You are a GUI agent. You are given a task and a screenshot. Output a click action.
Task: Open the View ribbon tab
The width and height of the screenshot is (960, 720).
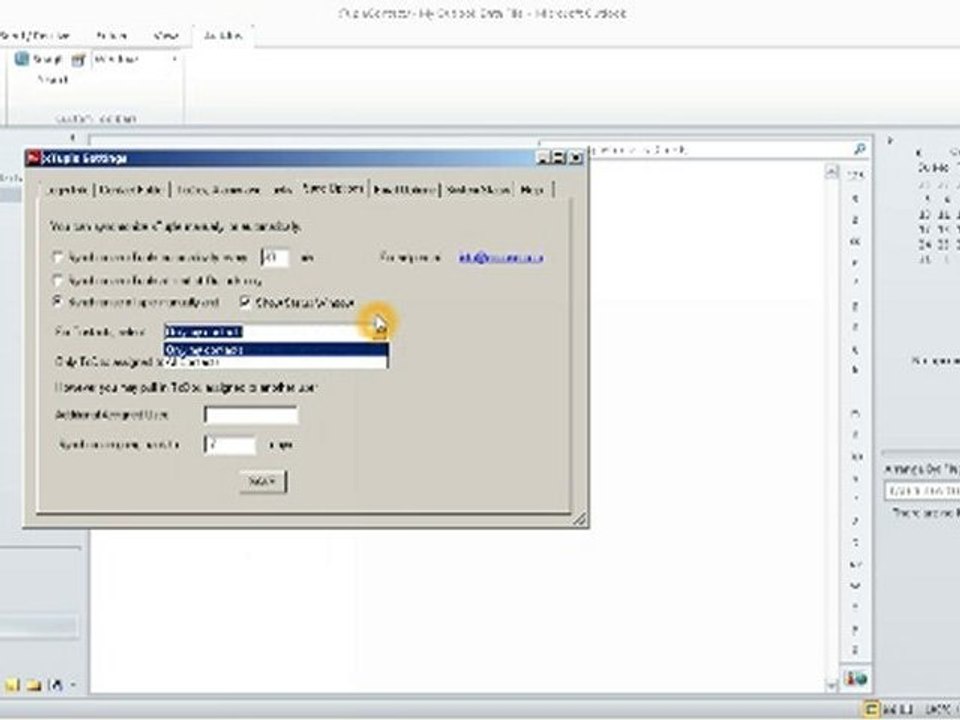tap(166, 36)
